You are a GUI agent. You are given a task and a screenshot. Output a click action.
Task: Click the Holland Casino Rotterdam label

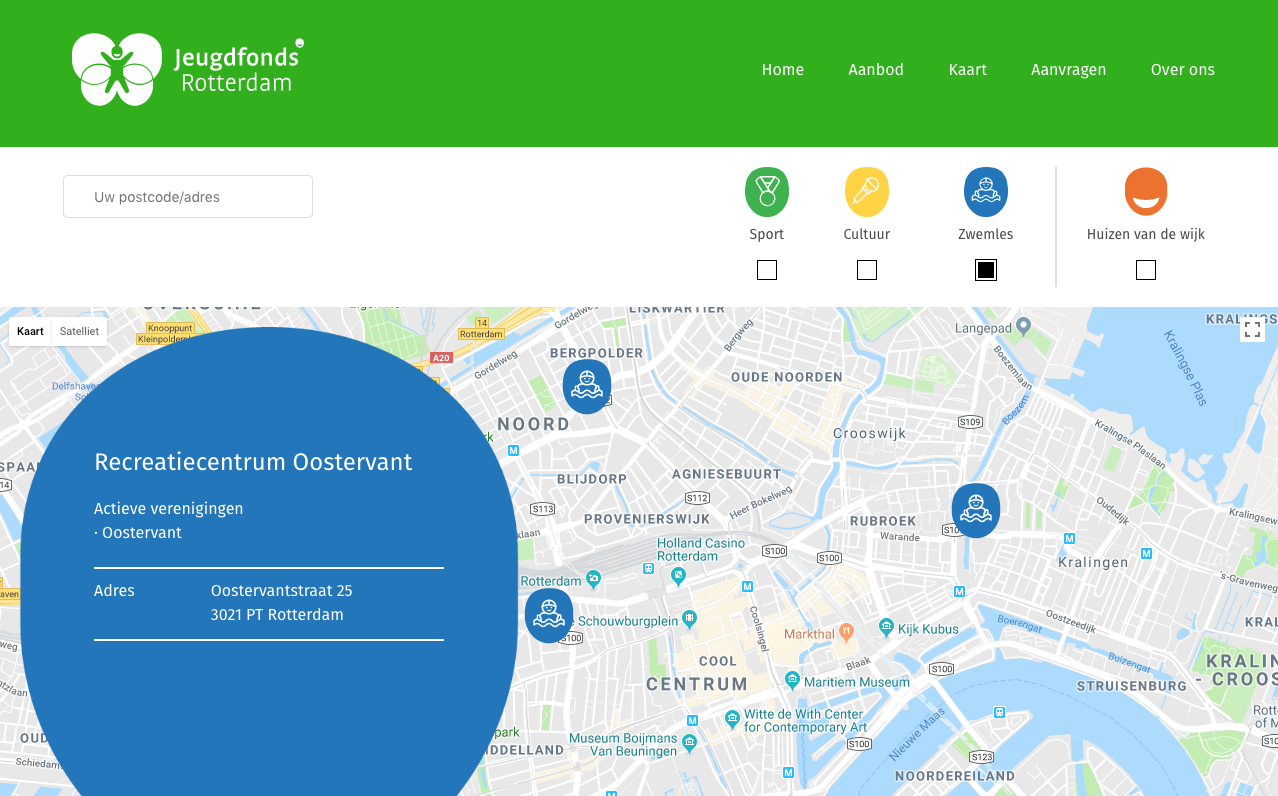click(701, 549)
